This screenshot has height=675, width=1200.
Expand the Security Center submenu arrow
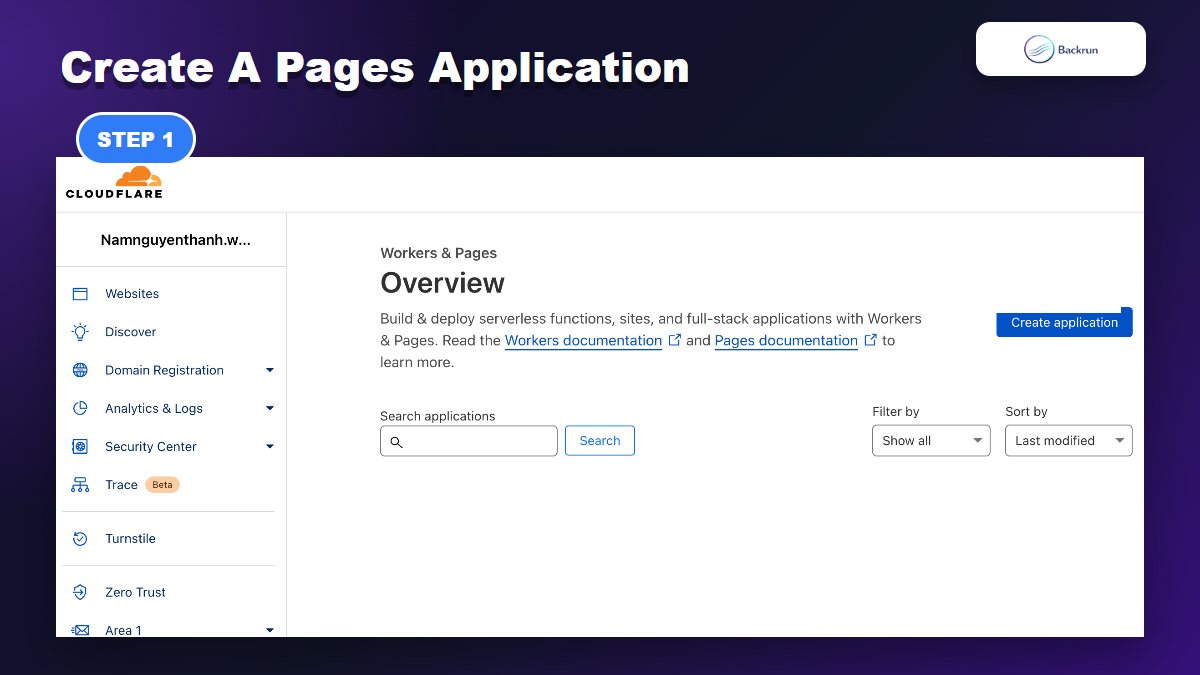pyautogui.click(x=270, y=446)
